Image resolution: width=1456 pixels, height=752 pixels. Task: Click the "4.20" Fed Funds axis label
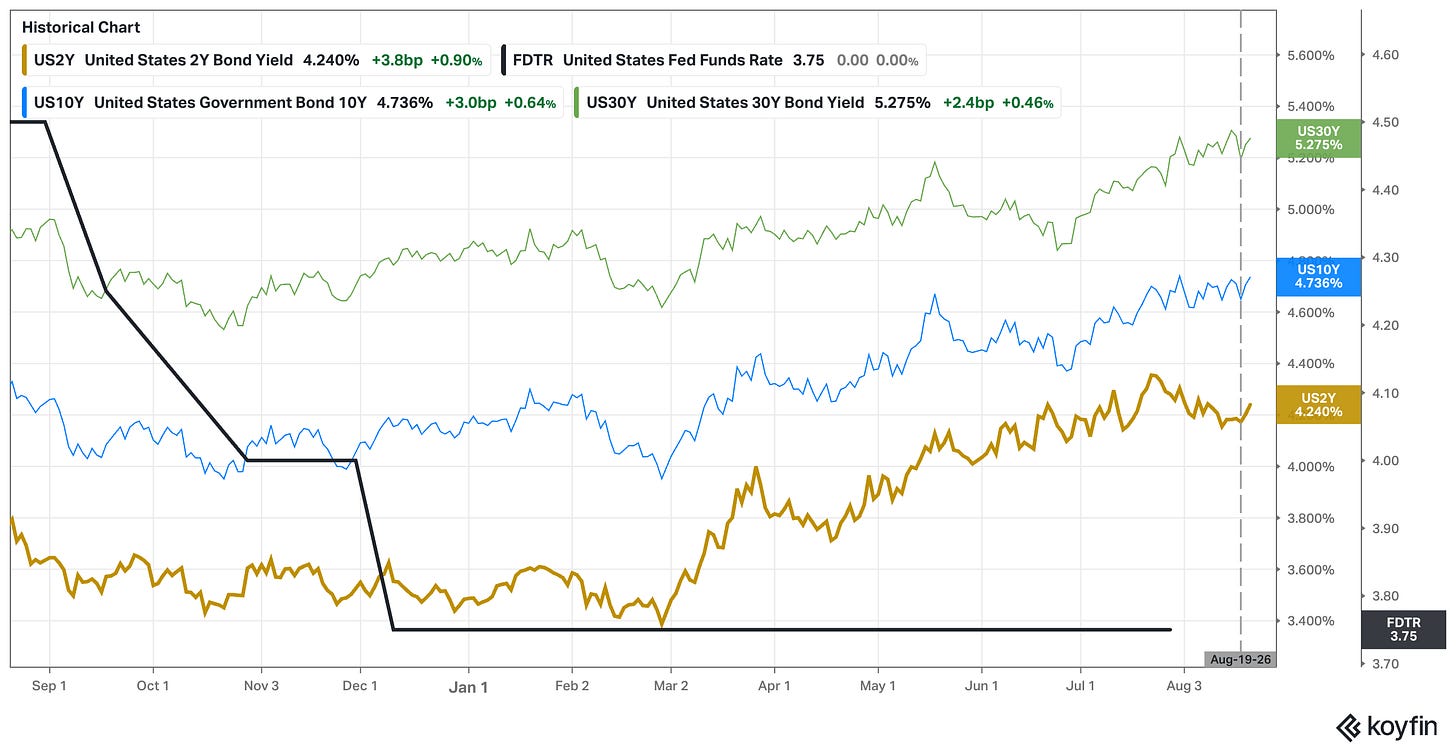coord(1387,326)
